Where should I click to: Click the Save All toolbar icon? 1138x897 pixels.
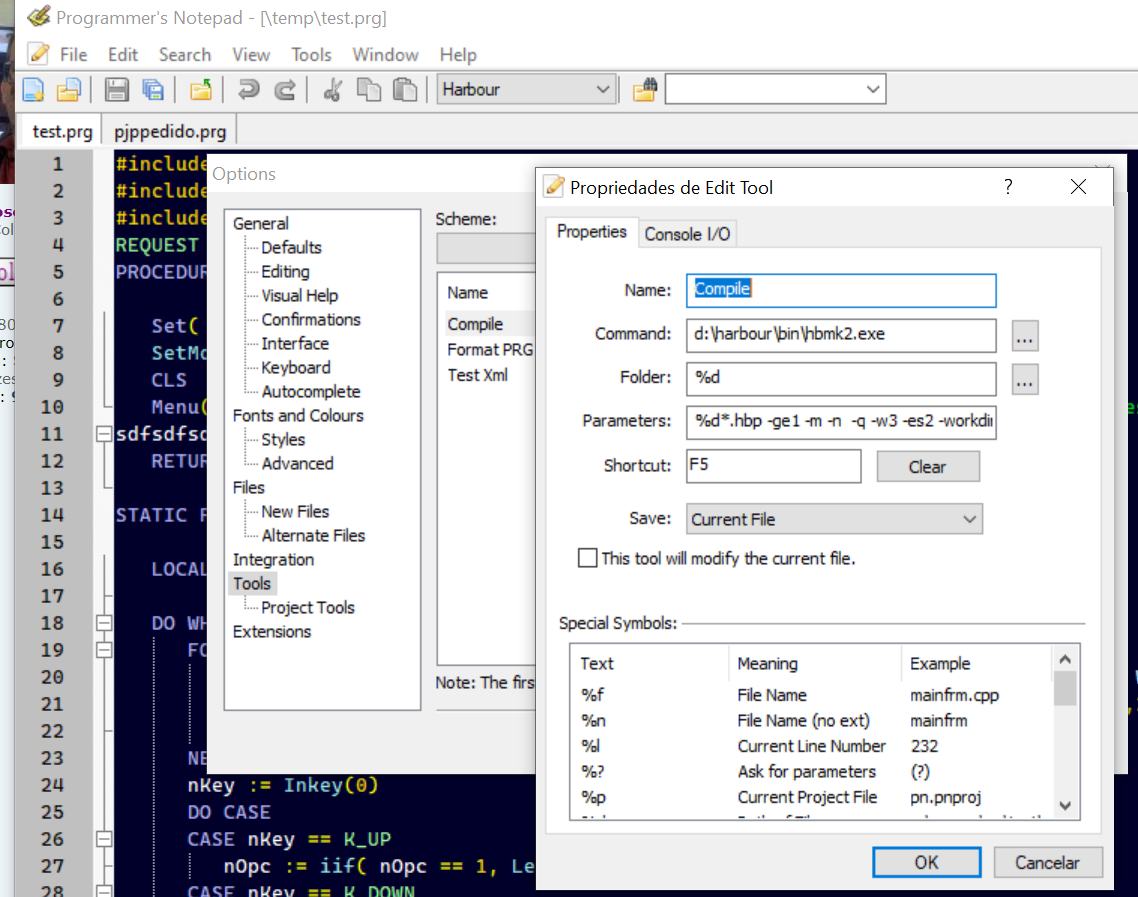tap(152, 90)
